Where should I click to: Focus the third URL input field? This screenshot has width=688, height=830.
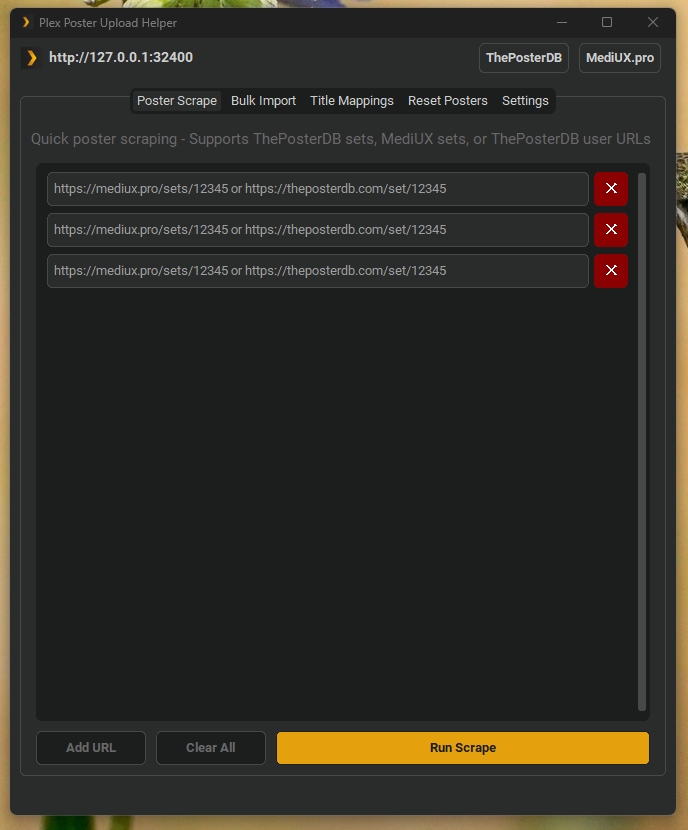[318, 270]
